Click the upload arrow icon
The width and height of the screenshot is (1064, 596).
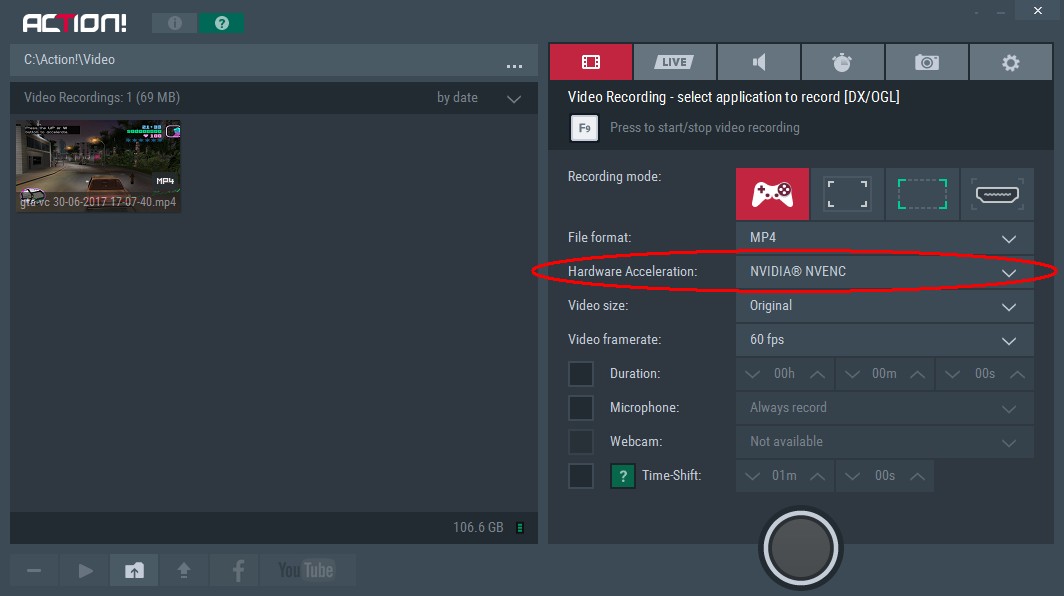point(184,570)
